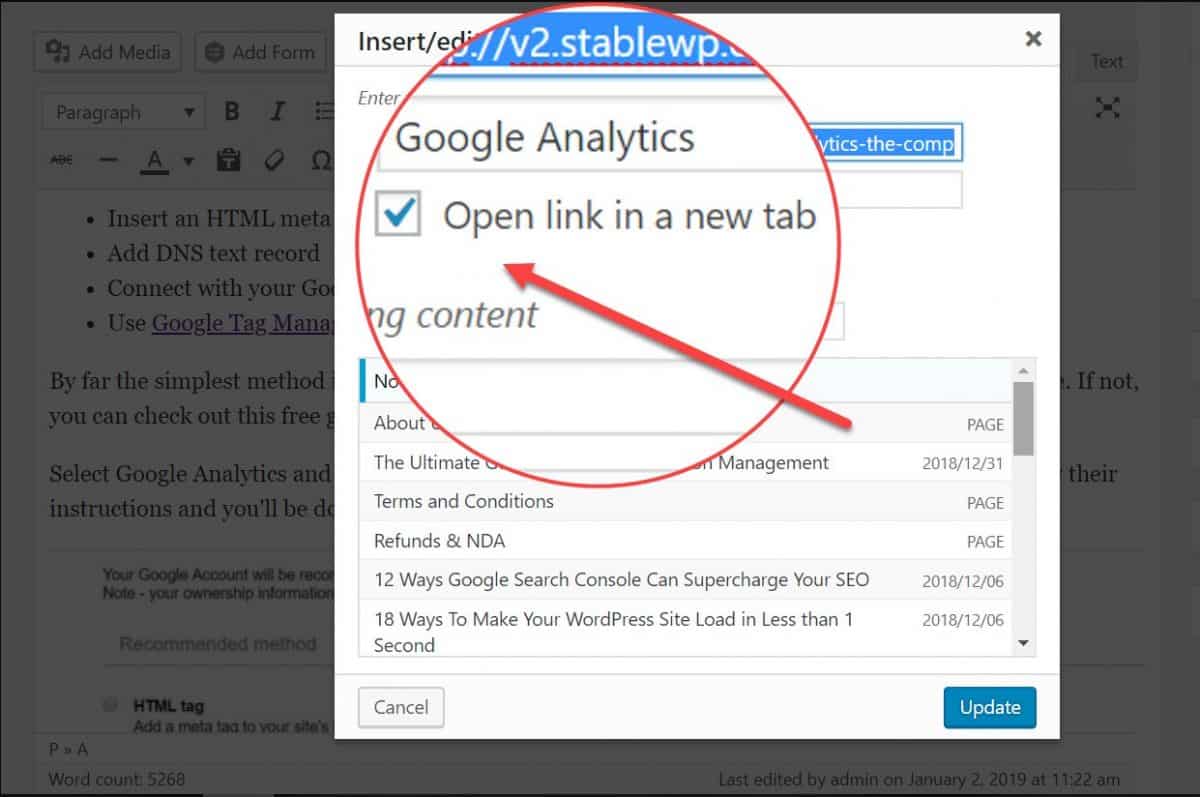Select '18 Ways To Make Your WordPress' row
1200x797 pixels.
click(686, 627)
